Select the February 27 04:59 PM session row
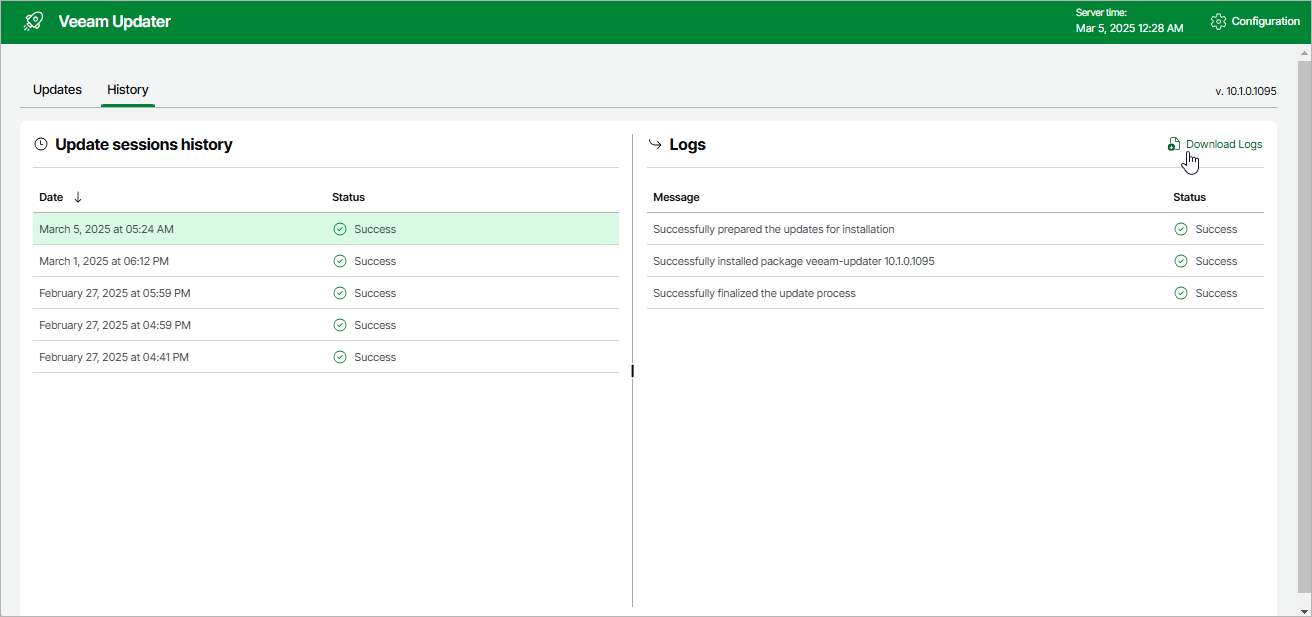Image resolution: width=1312 pixels, height=617 pixels. click(114, 325)
